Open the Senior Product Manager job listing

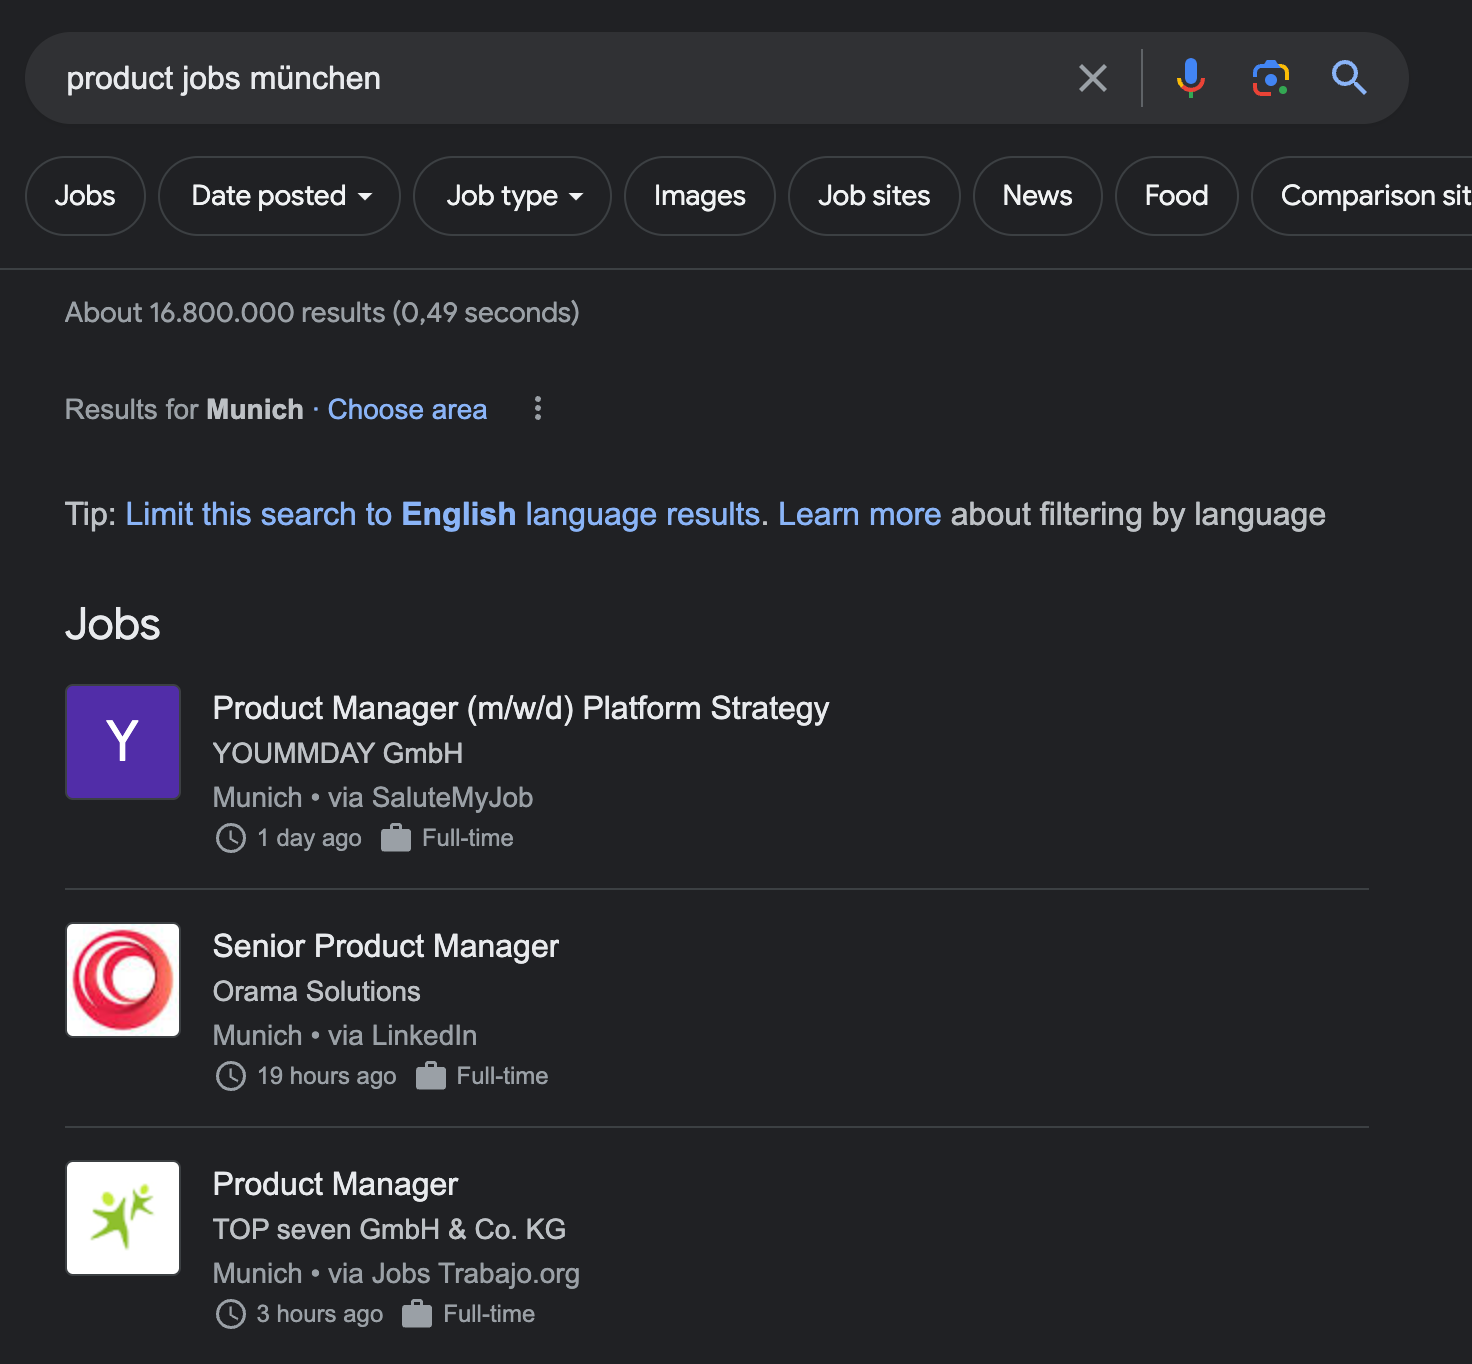click(x=386, y=946)
